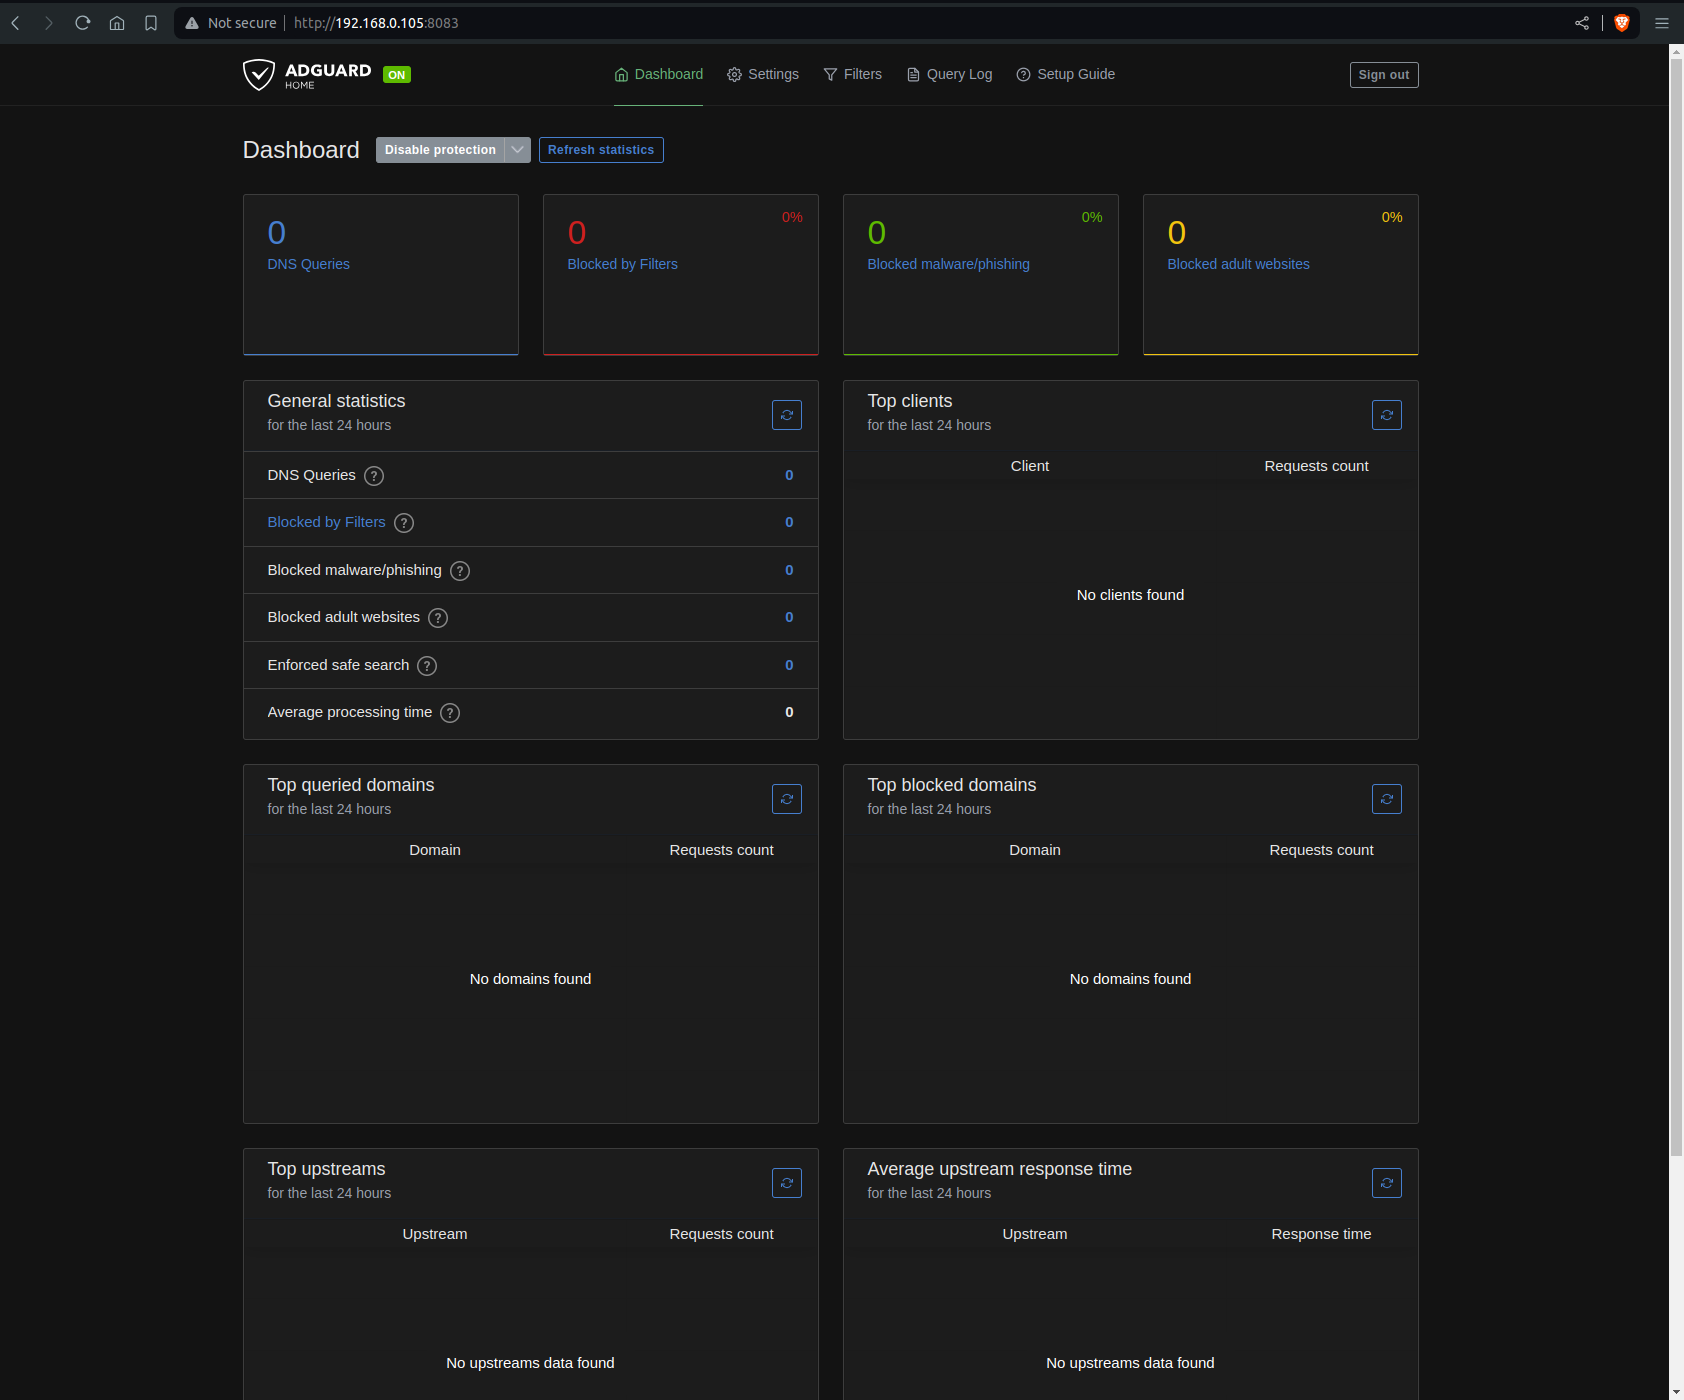Refresh the General statistics panel

786,415
